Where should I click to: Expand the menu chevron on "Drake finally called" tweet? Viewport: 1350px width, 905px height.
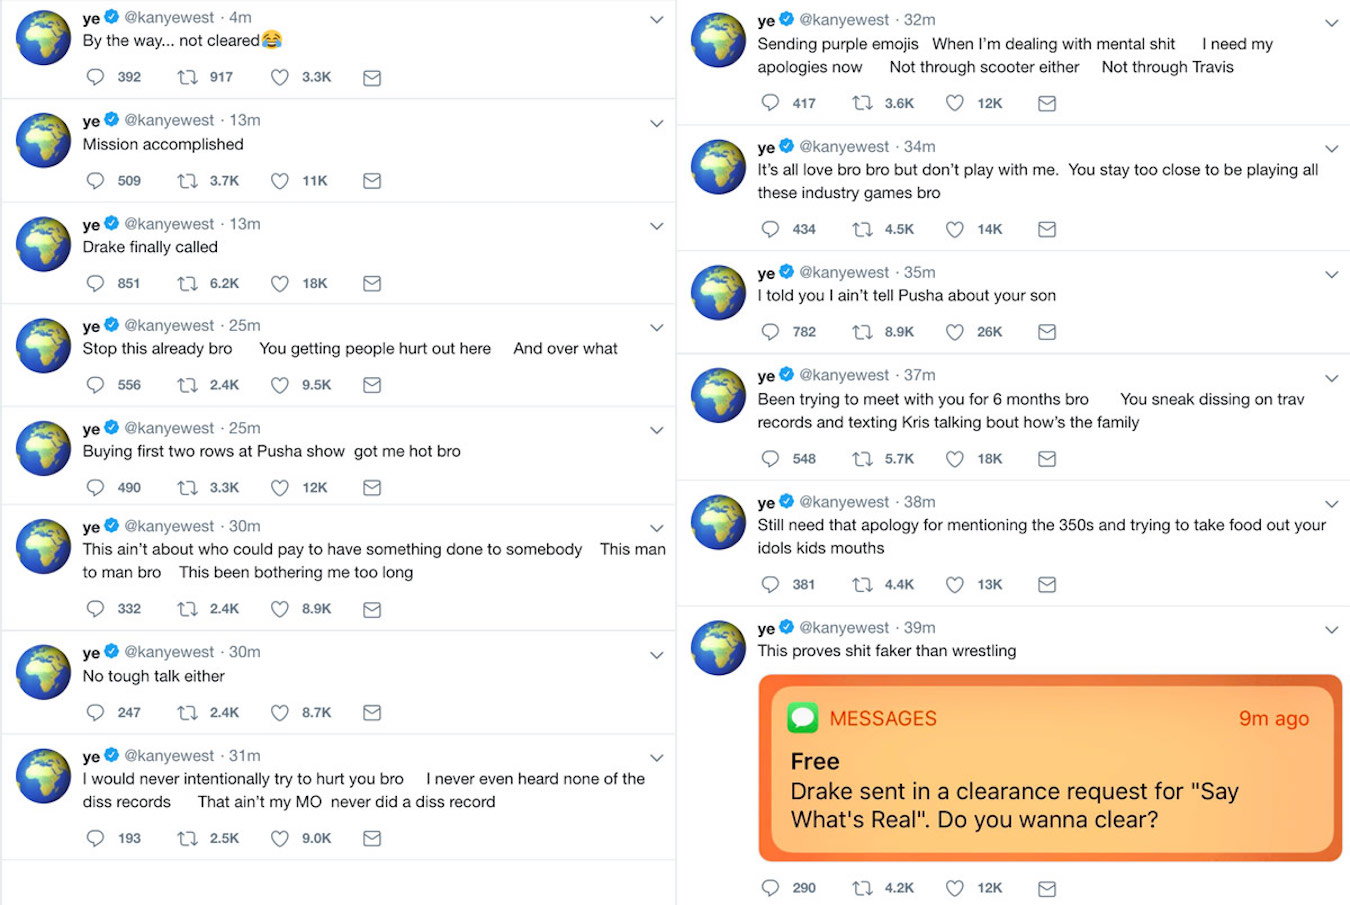click(x=657, y=227)
